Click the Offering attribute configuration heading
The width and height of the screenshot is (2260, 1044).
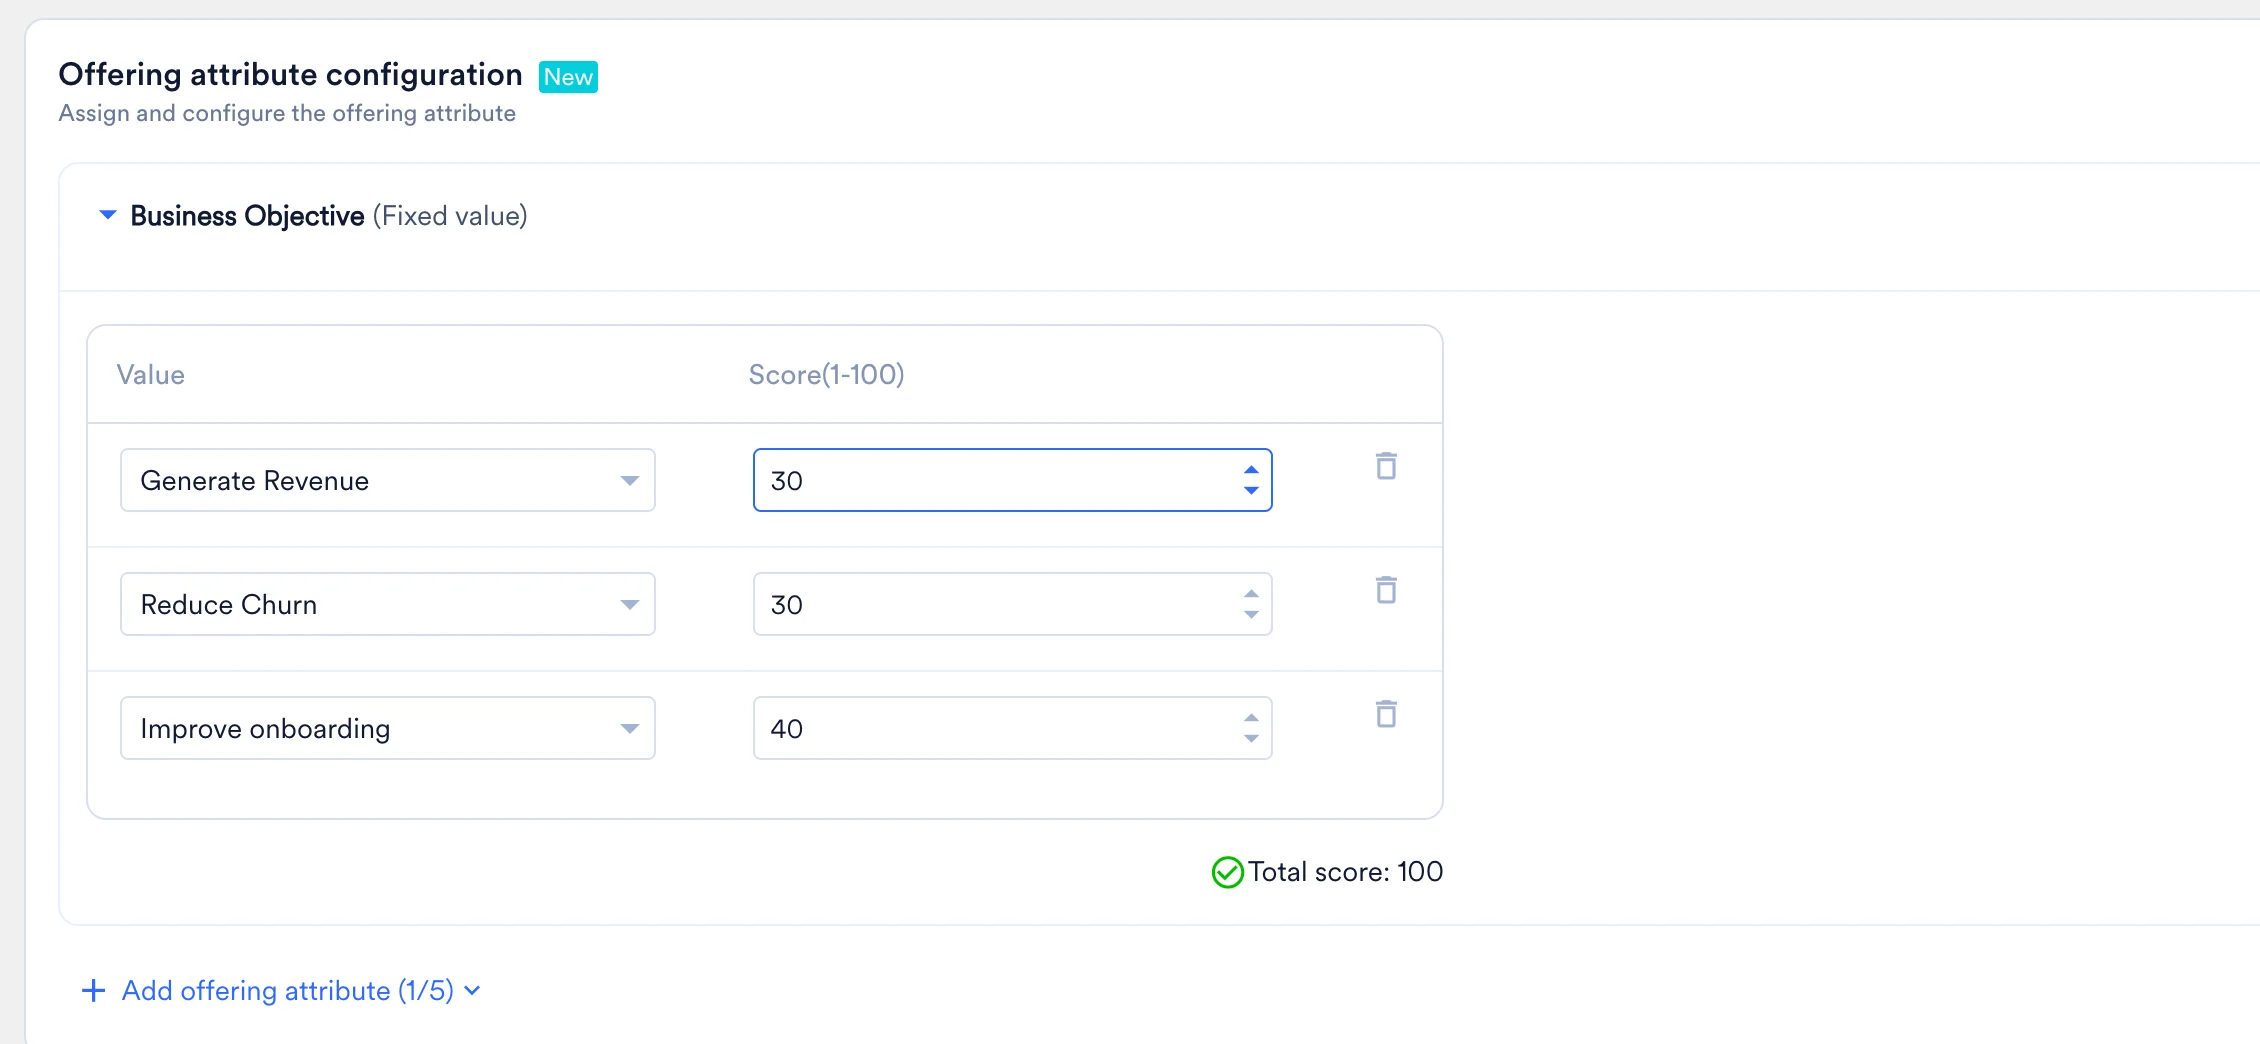pyautogui.click(x=291, y=75)
